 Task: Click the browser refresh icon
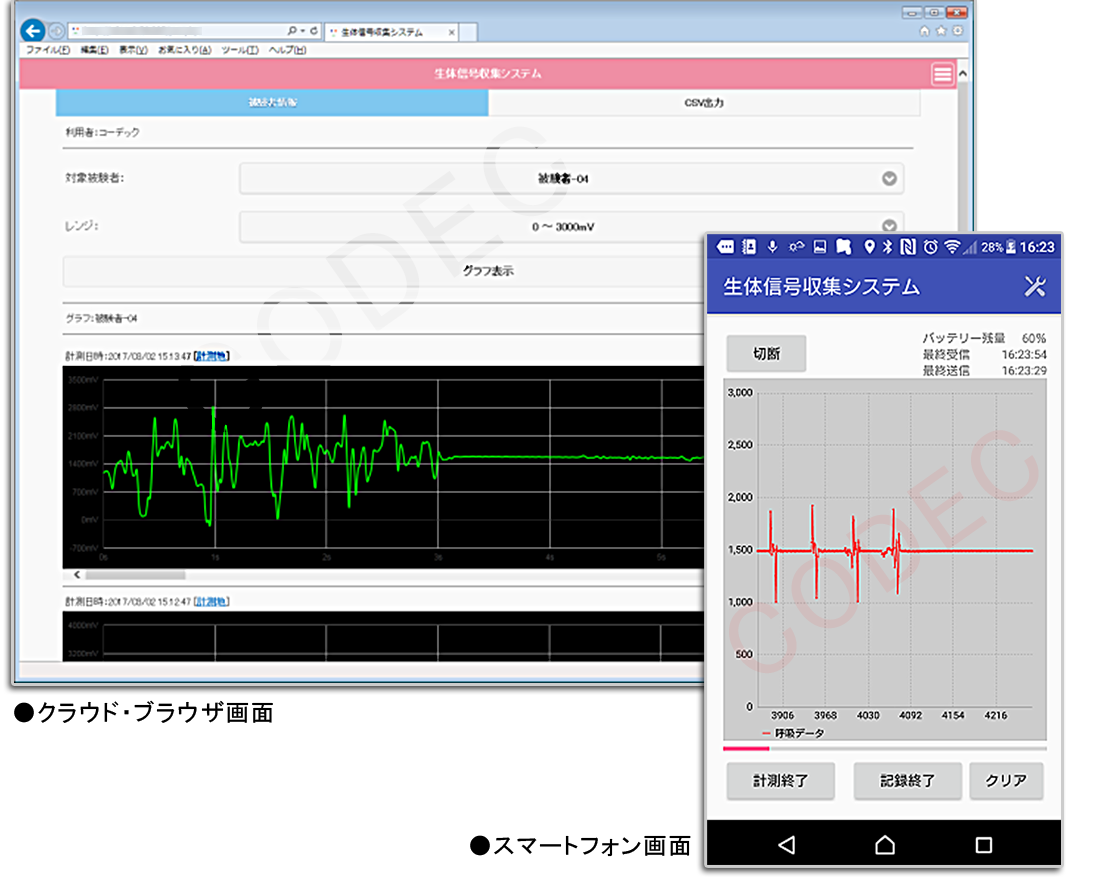point(314,31)
